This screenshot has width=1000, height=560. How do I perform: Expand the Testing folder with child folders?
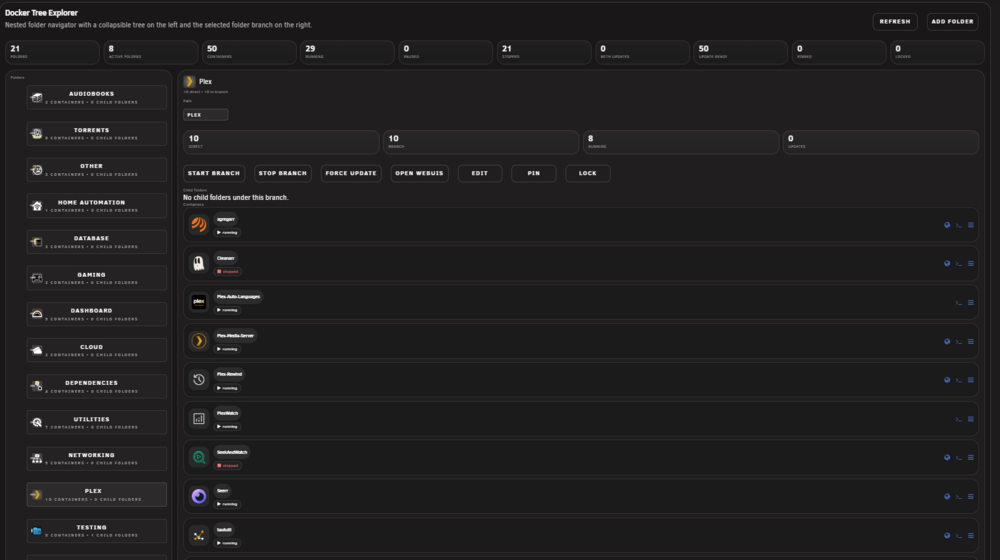[96, 531]
